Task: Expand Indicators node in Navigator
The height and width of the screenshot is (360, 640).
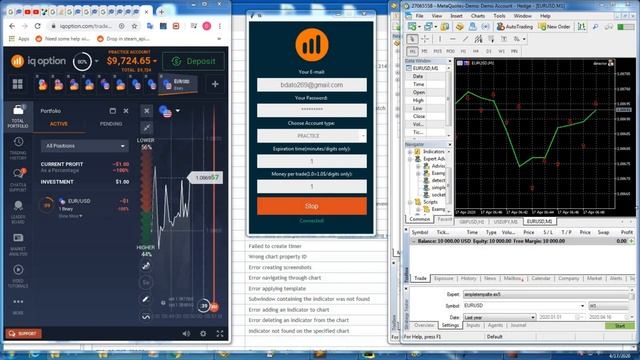Action: 410,151
